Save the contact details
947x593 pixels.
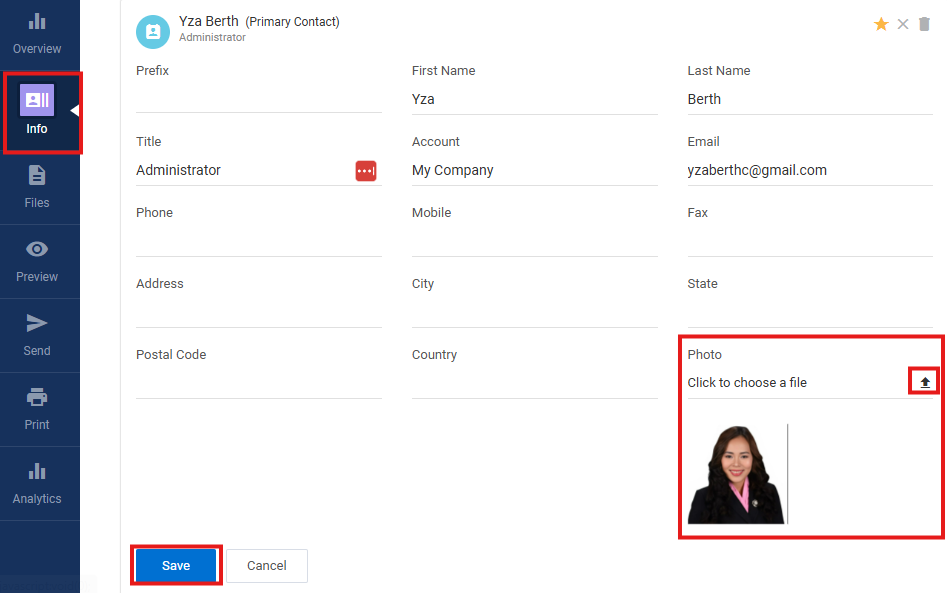tap(176, 565)
